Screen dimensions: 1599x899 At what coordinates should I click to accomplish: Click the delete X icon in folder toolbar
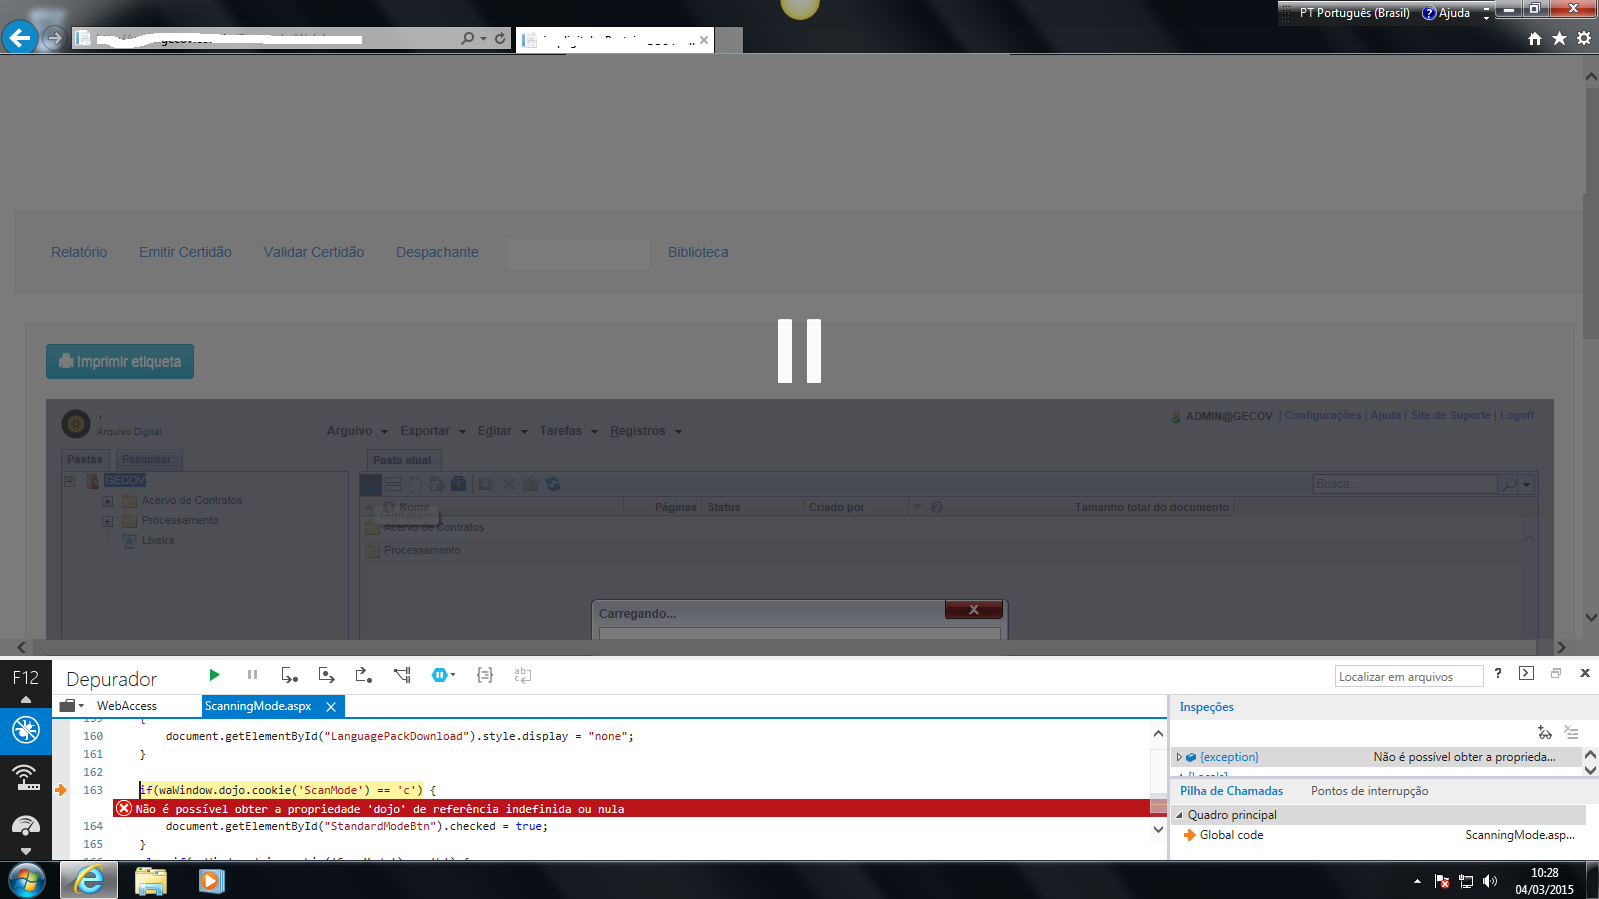508,484
